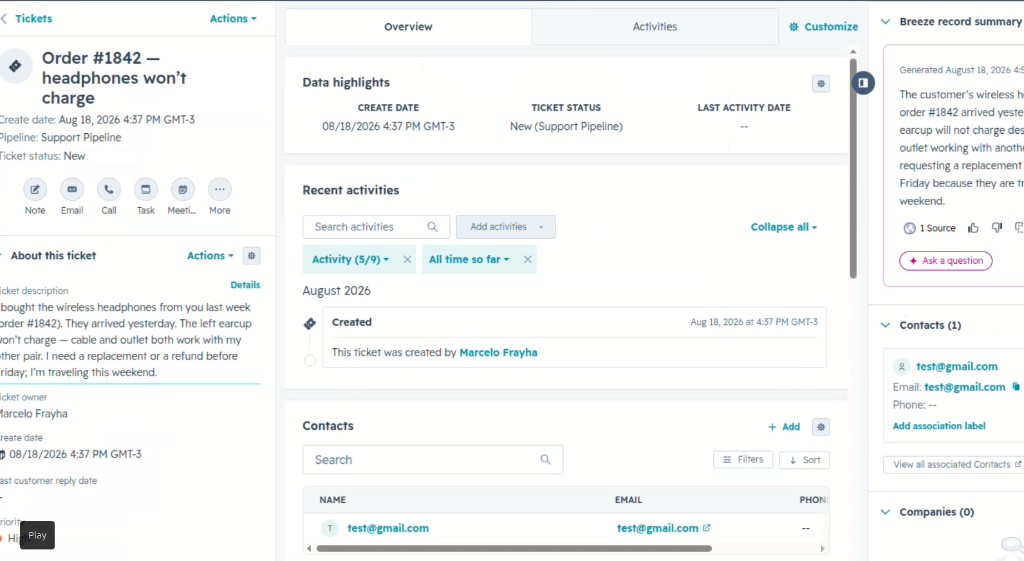Sort by NAME column header
The width and height of the screenshot is (1024, 561).
coord(332,500)
